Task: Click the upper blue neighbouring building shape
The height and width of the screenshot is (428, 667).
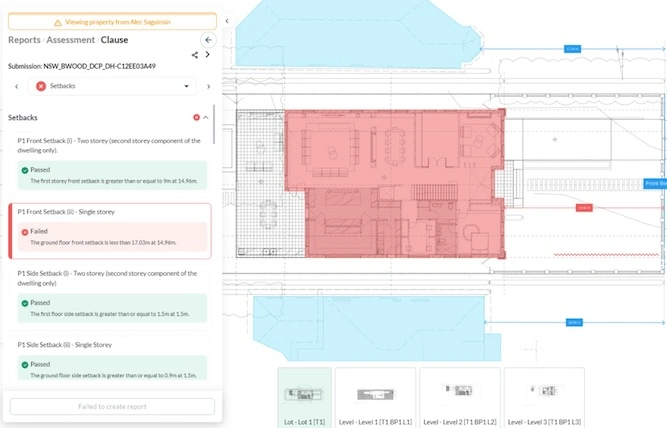Action: click(x=358, y=34)
